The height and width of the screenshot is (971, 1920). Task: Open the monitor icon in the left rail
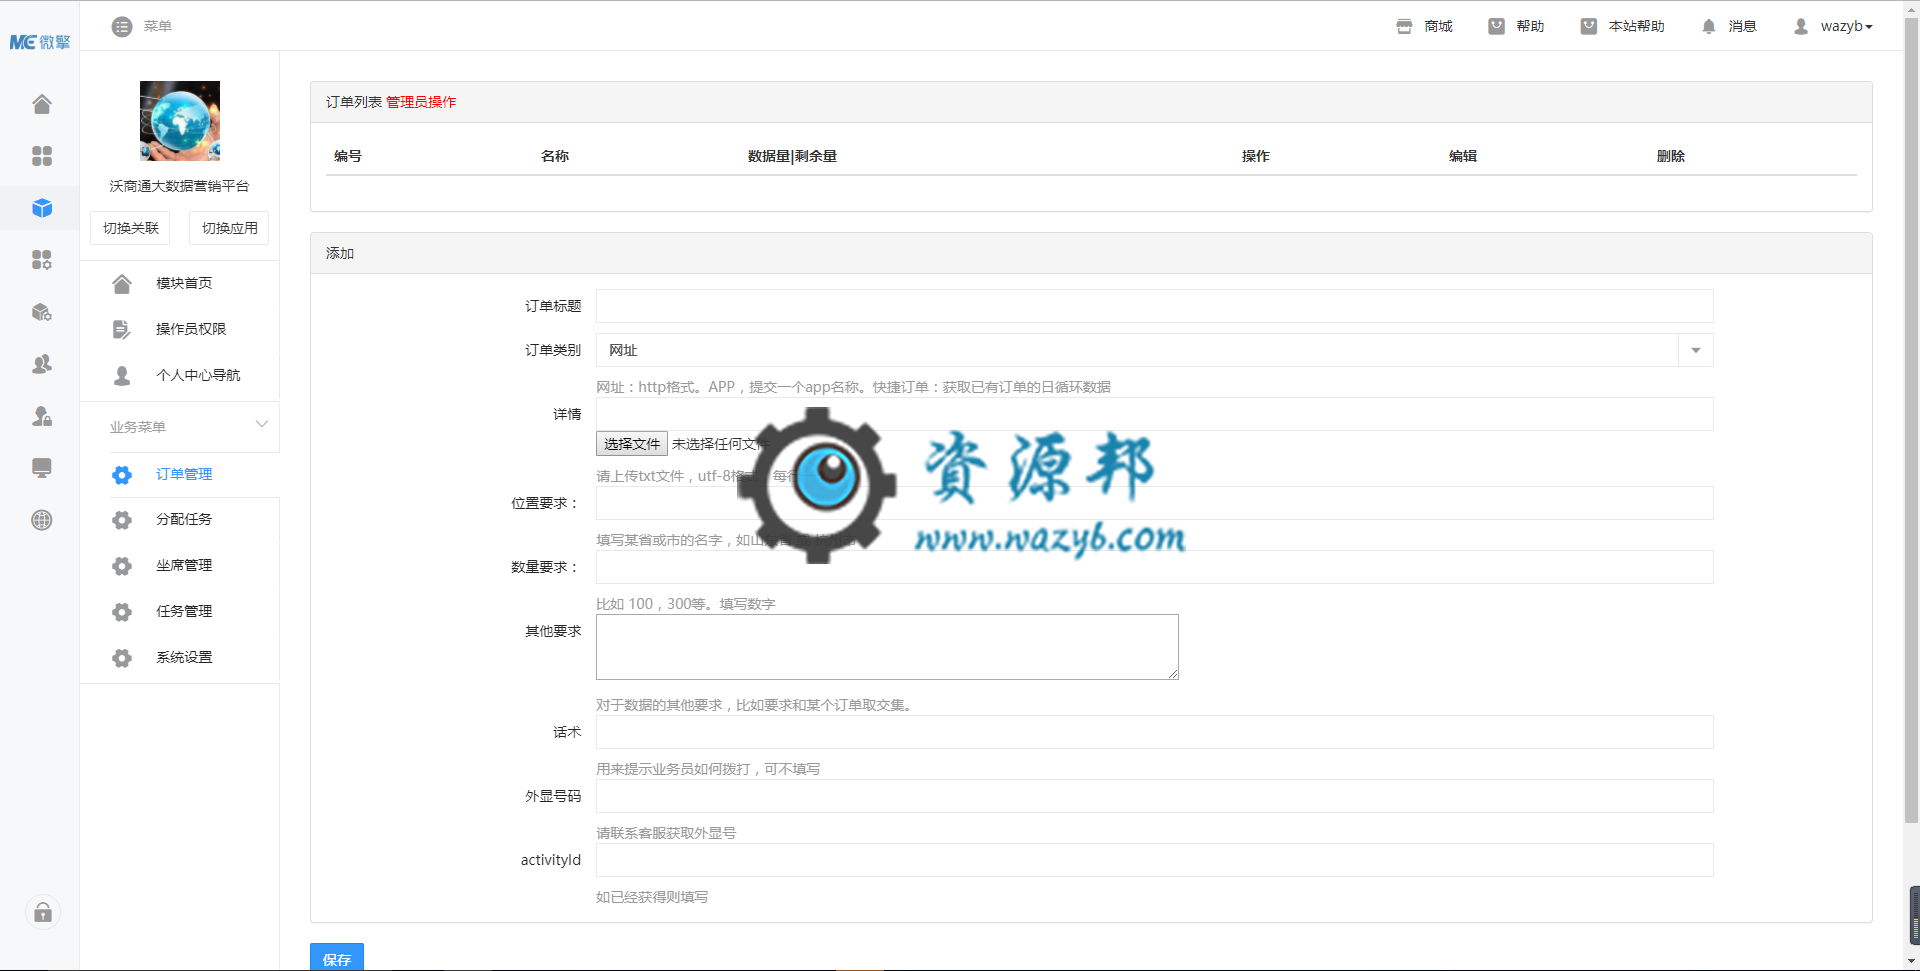pos(42,468)
